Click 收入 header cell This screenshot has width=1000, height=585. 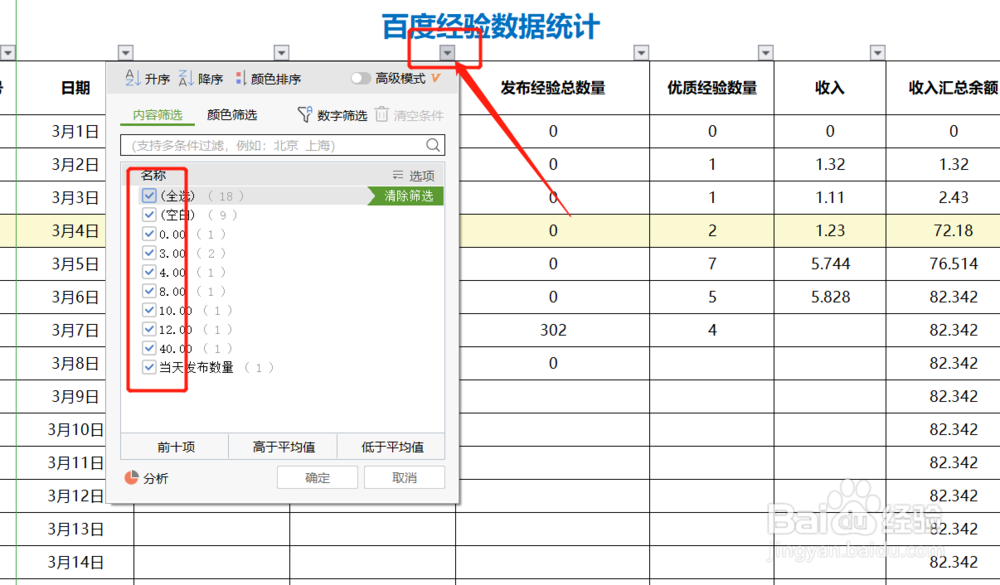[830, 88]
